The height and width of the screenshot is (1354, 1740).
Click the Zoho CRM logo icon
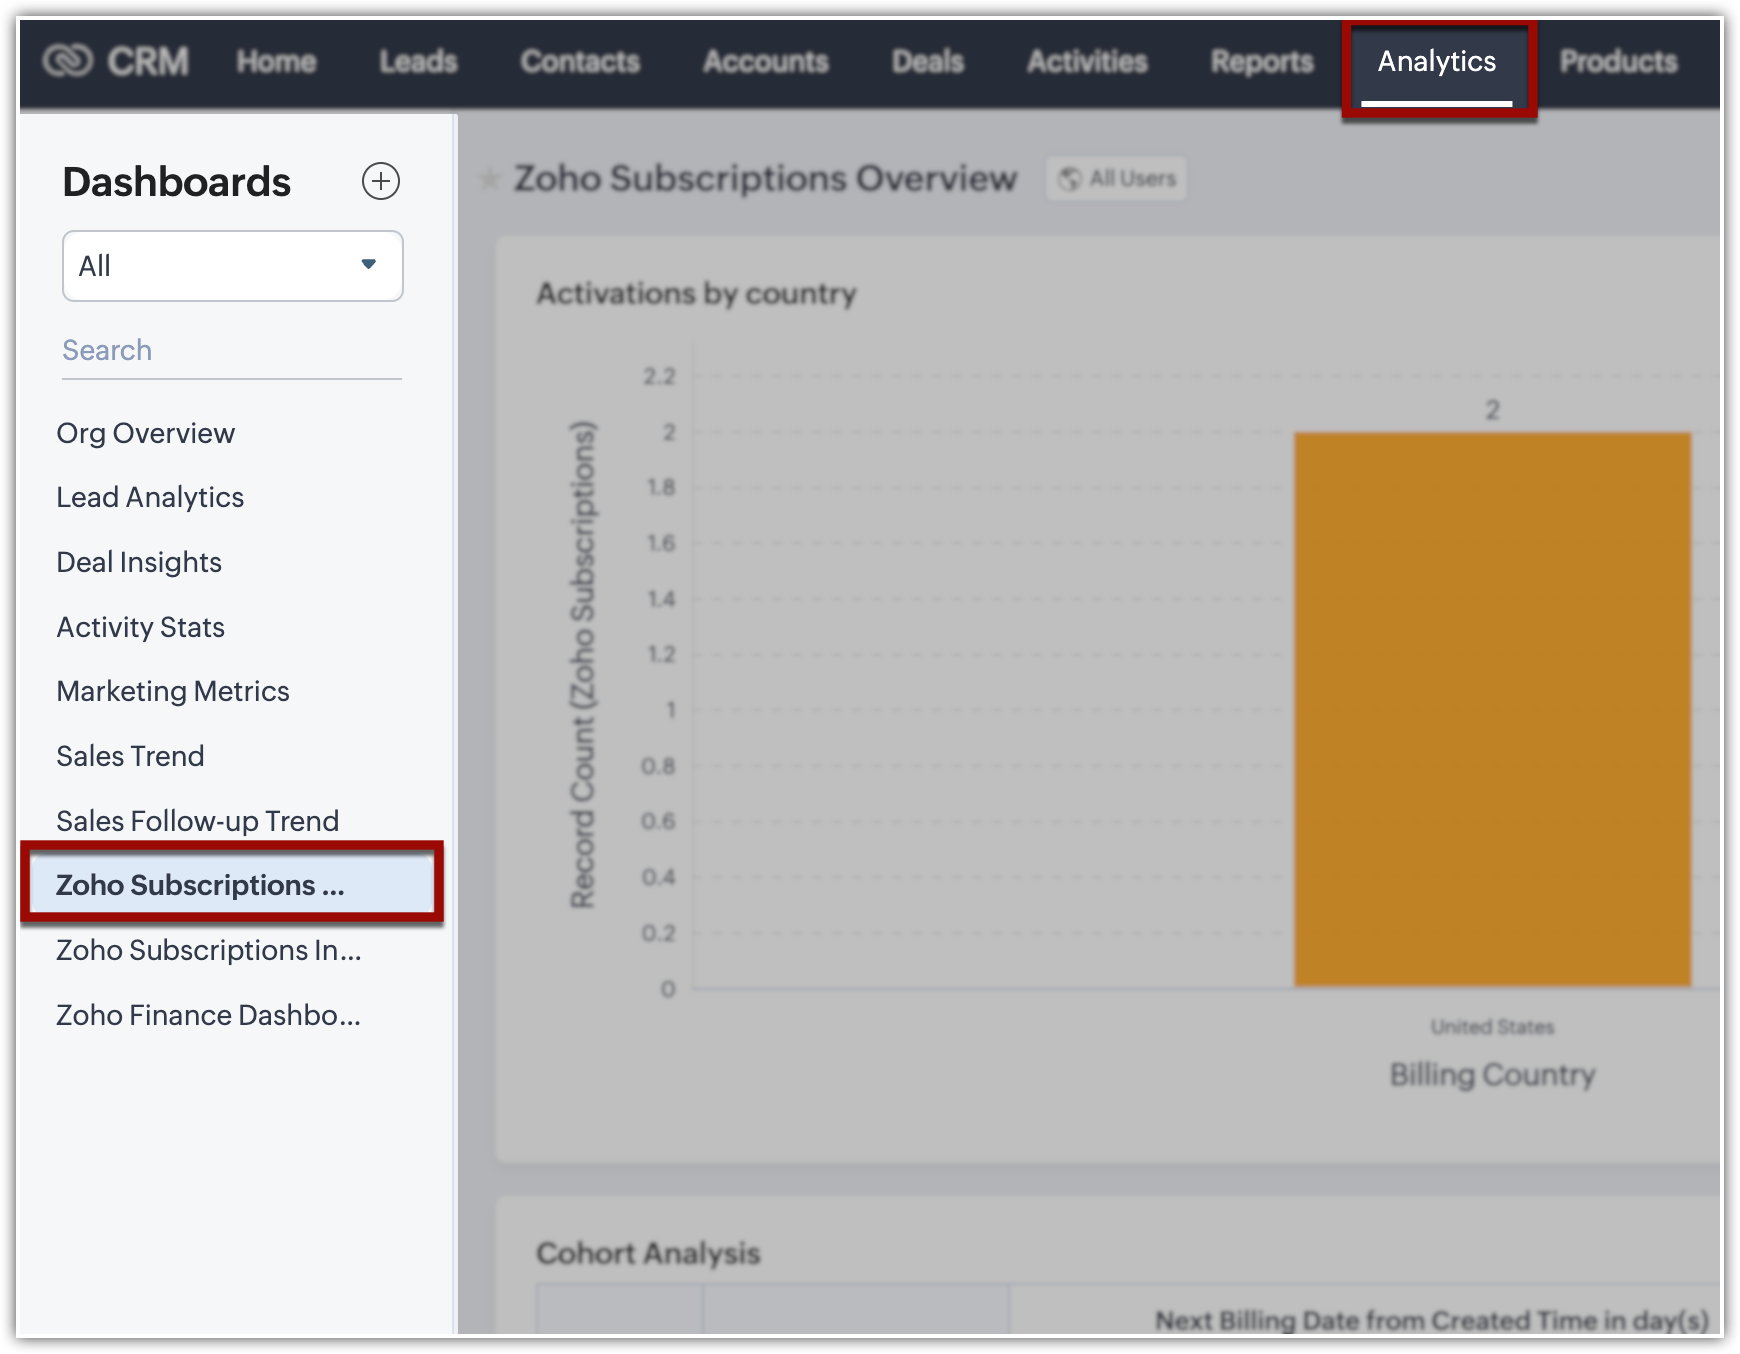click(x=68, y=61)
